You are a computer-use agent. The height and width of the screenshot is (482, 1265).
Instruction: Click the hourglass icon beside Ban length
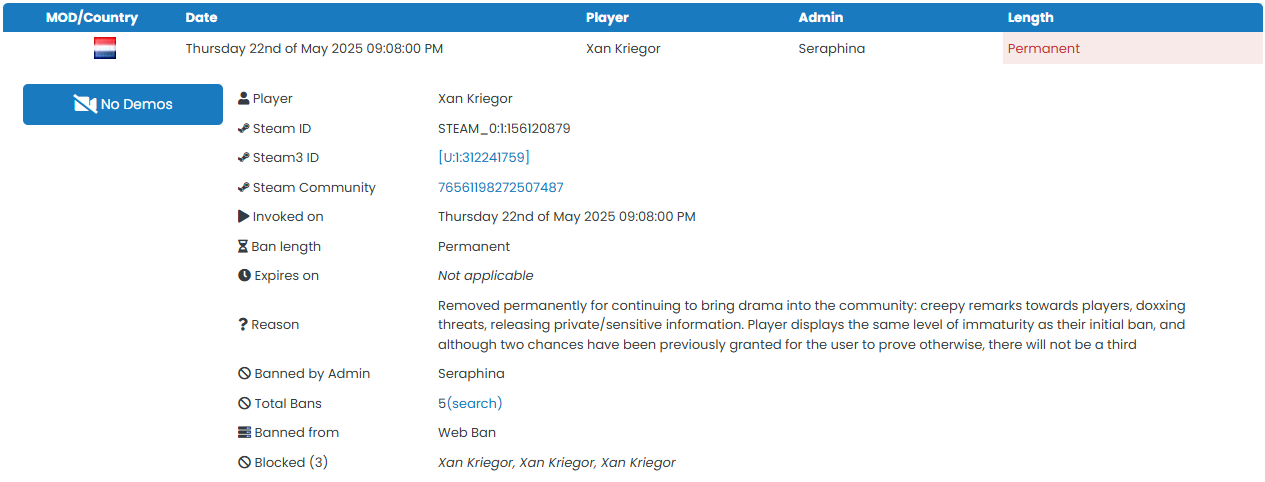pyautogui.click(x=243, y=246)
